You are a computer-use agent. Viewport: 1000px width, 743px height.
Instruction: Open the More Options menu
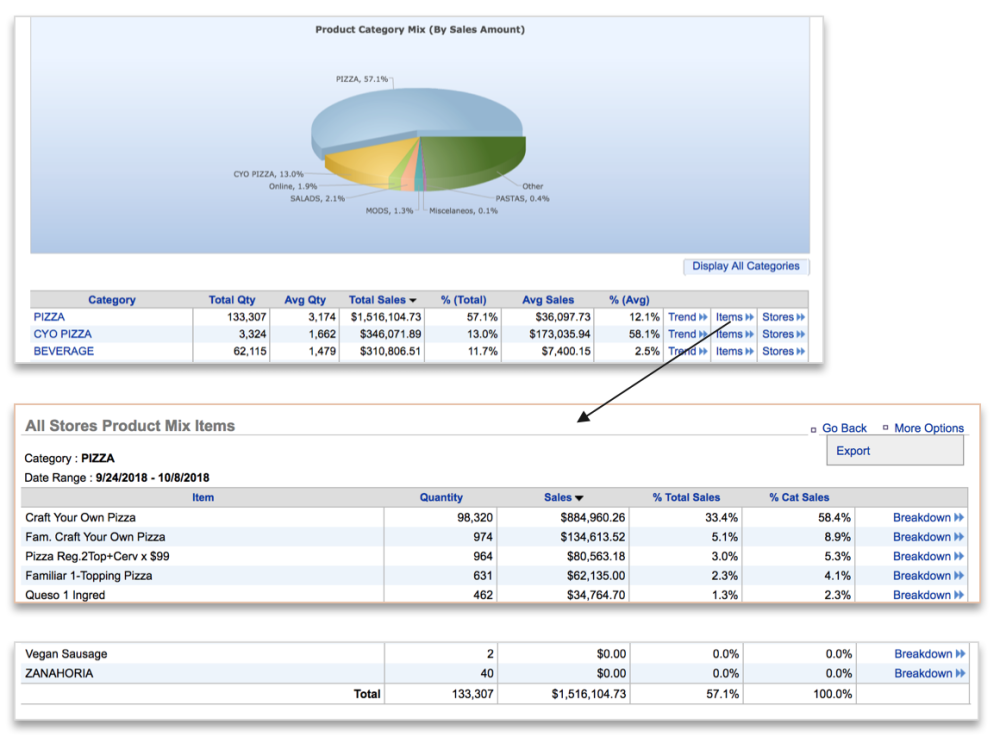click(x=929, y=428)
